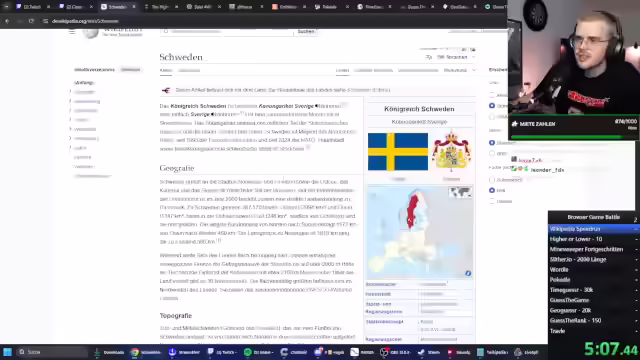Open the Werkzeuge tools dropdown

point(460,70)
